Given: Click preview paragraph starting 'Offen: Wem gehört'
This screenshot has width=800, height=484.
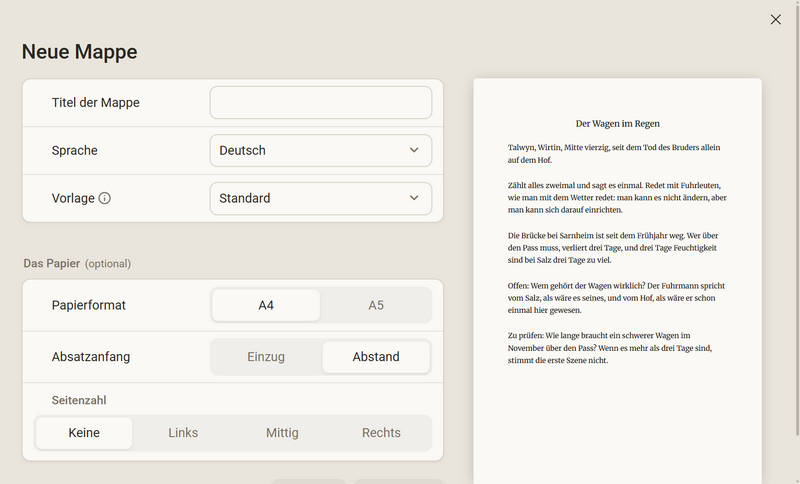Looking at the screenshot, I should (x=616, y=298).
